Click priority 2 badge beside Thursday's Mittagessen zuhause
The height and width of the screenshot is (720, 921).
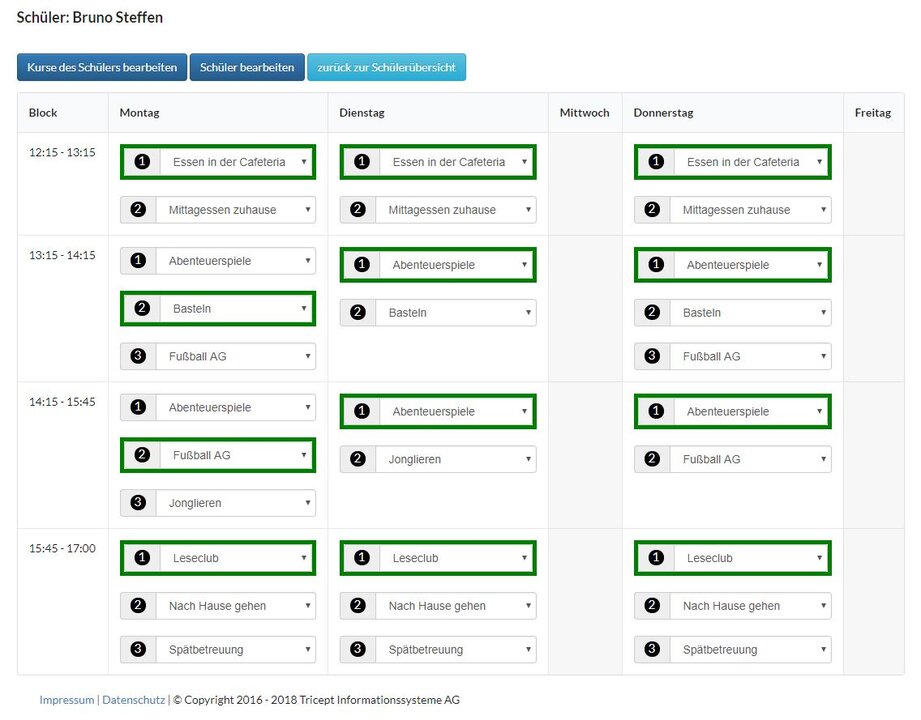(x=652, y=210)
